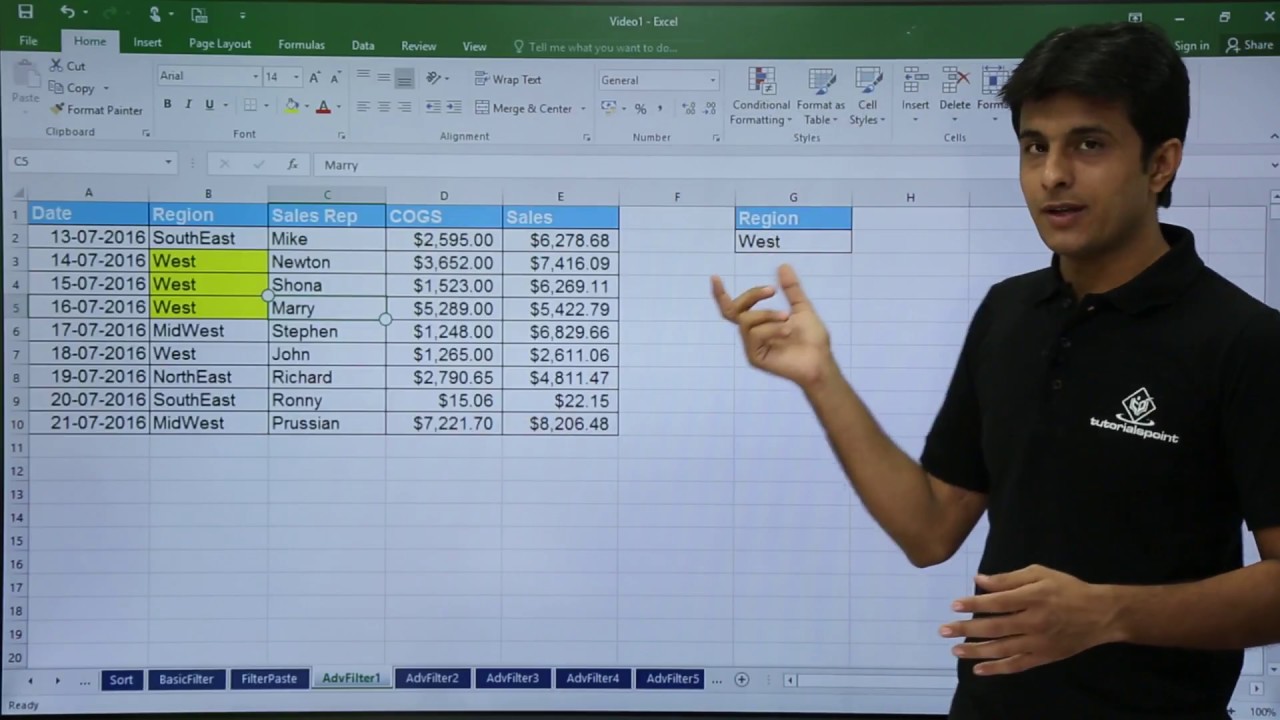Toggle middle vertical alignment
Viewport: 1280px width, 720px height.
(383, 78)
